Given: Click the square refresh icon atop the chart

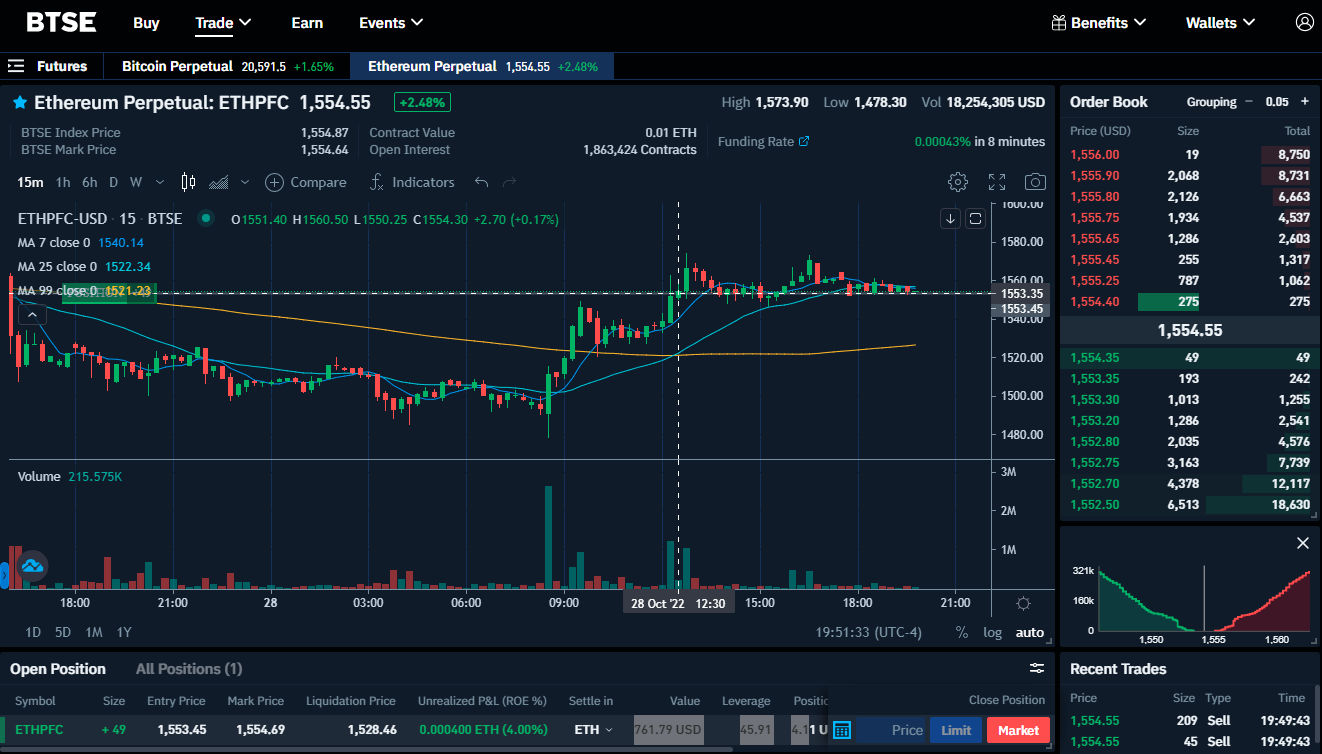Looking at the screenshot, I should [976, 219].
